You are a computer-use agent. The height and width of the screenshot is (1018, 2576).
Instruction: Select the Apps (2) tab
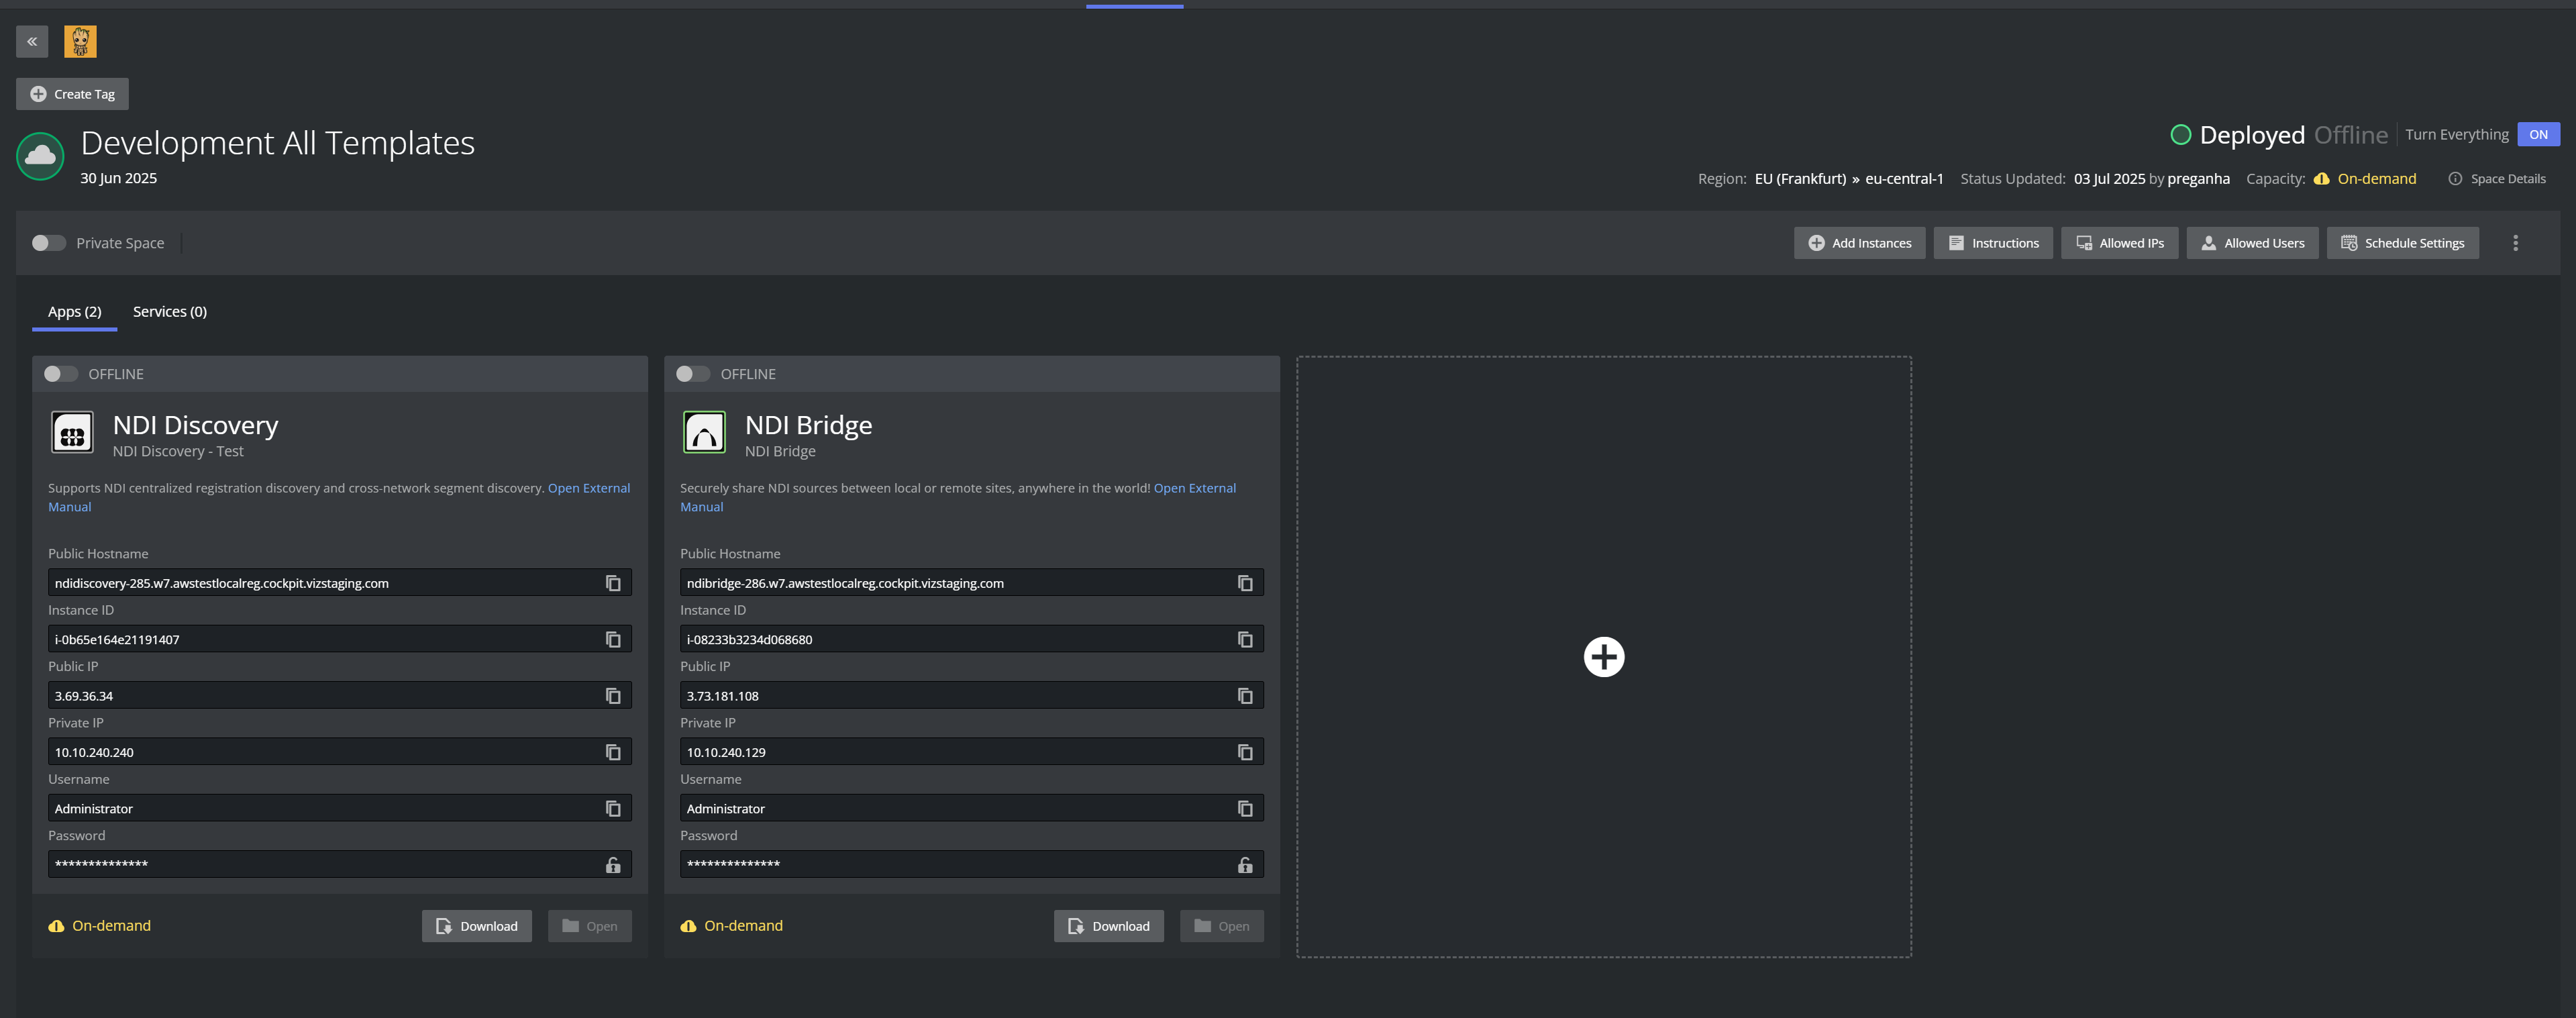pyautogui.click(x=74, y=312)
